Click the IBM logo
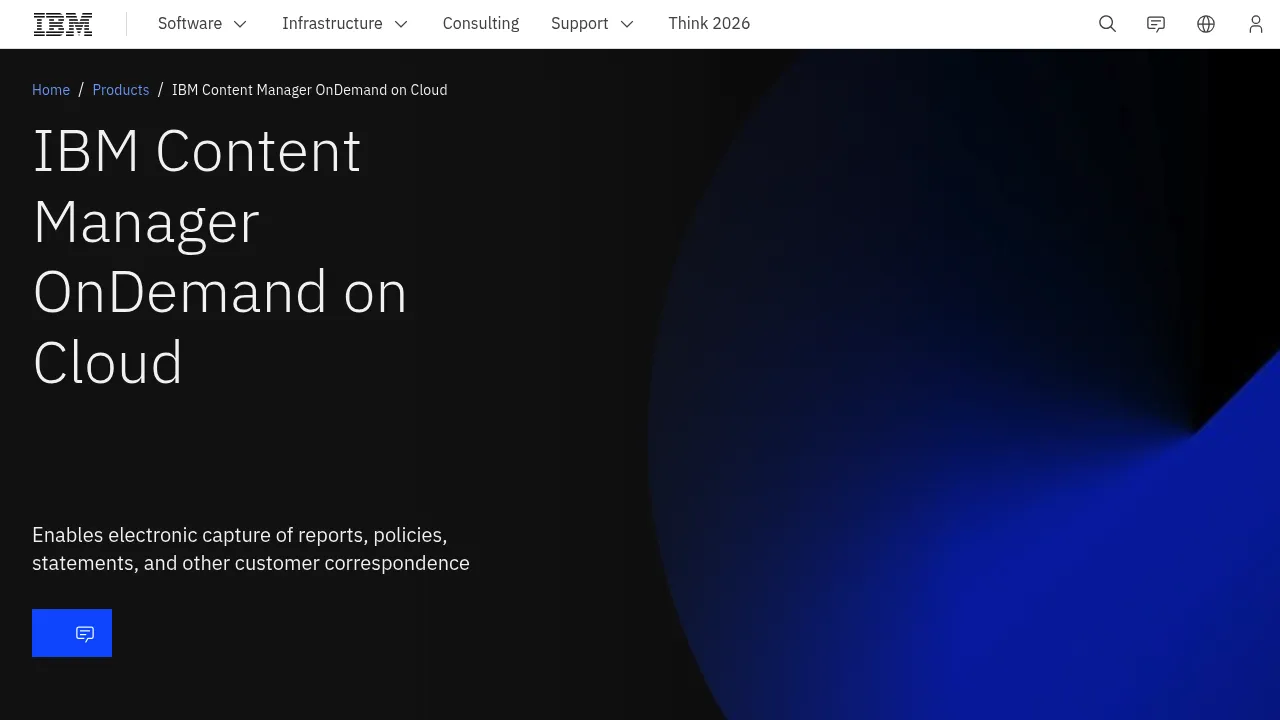Image resolution: width=1280 pixels, height=720 pixels. [63, 24]
